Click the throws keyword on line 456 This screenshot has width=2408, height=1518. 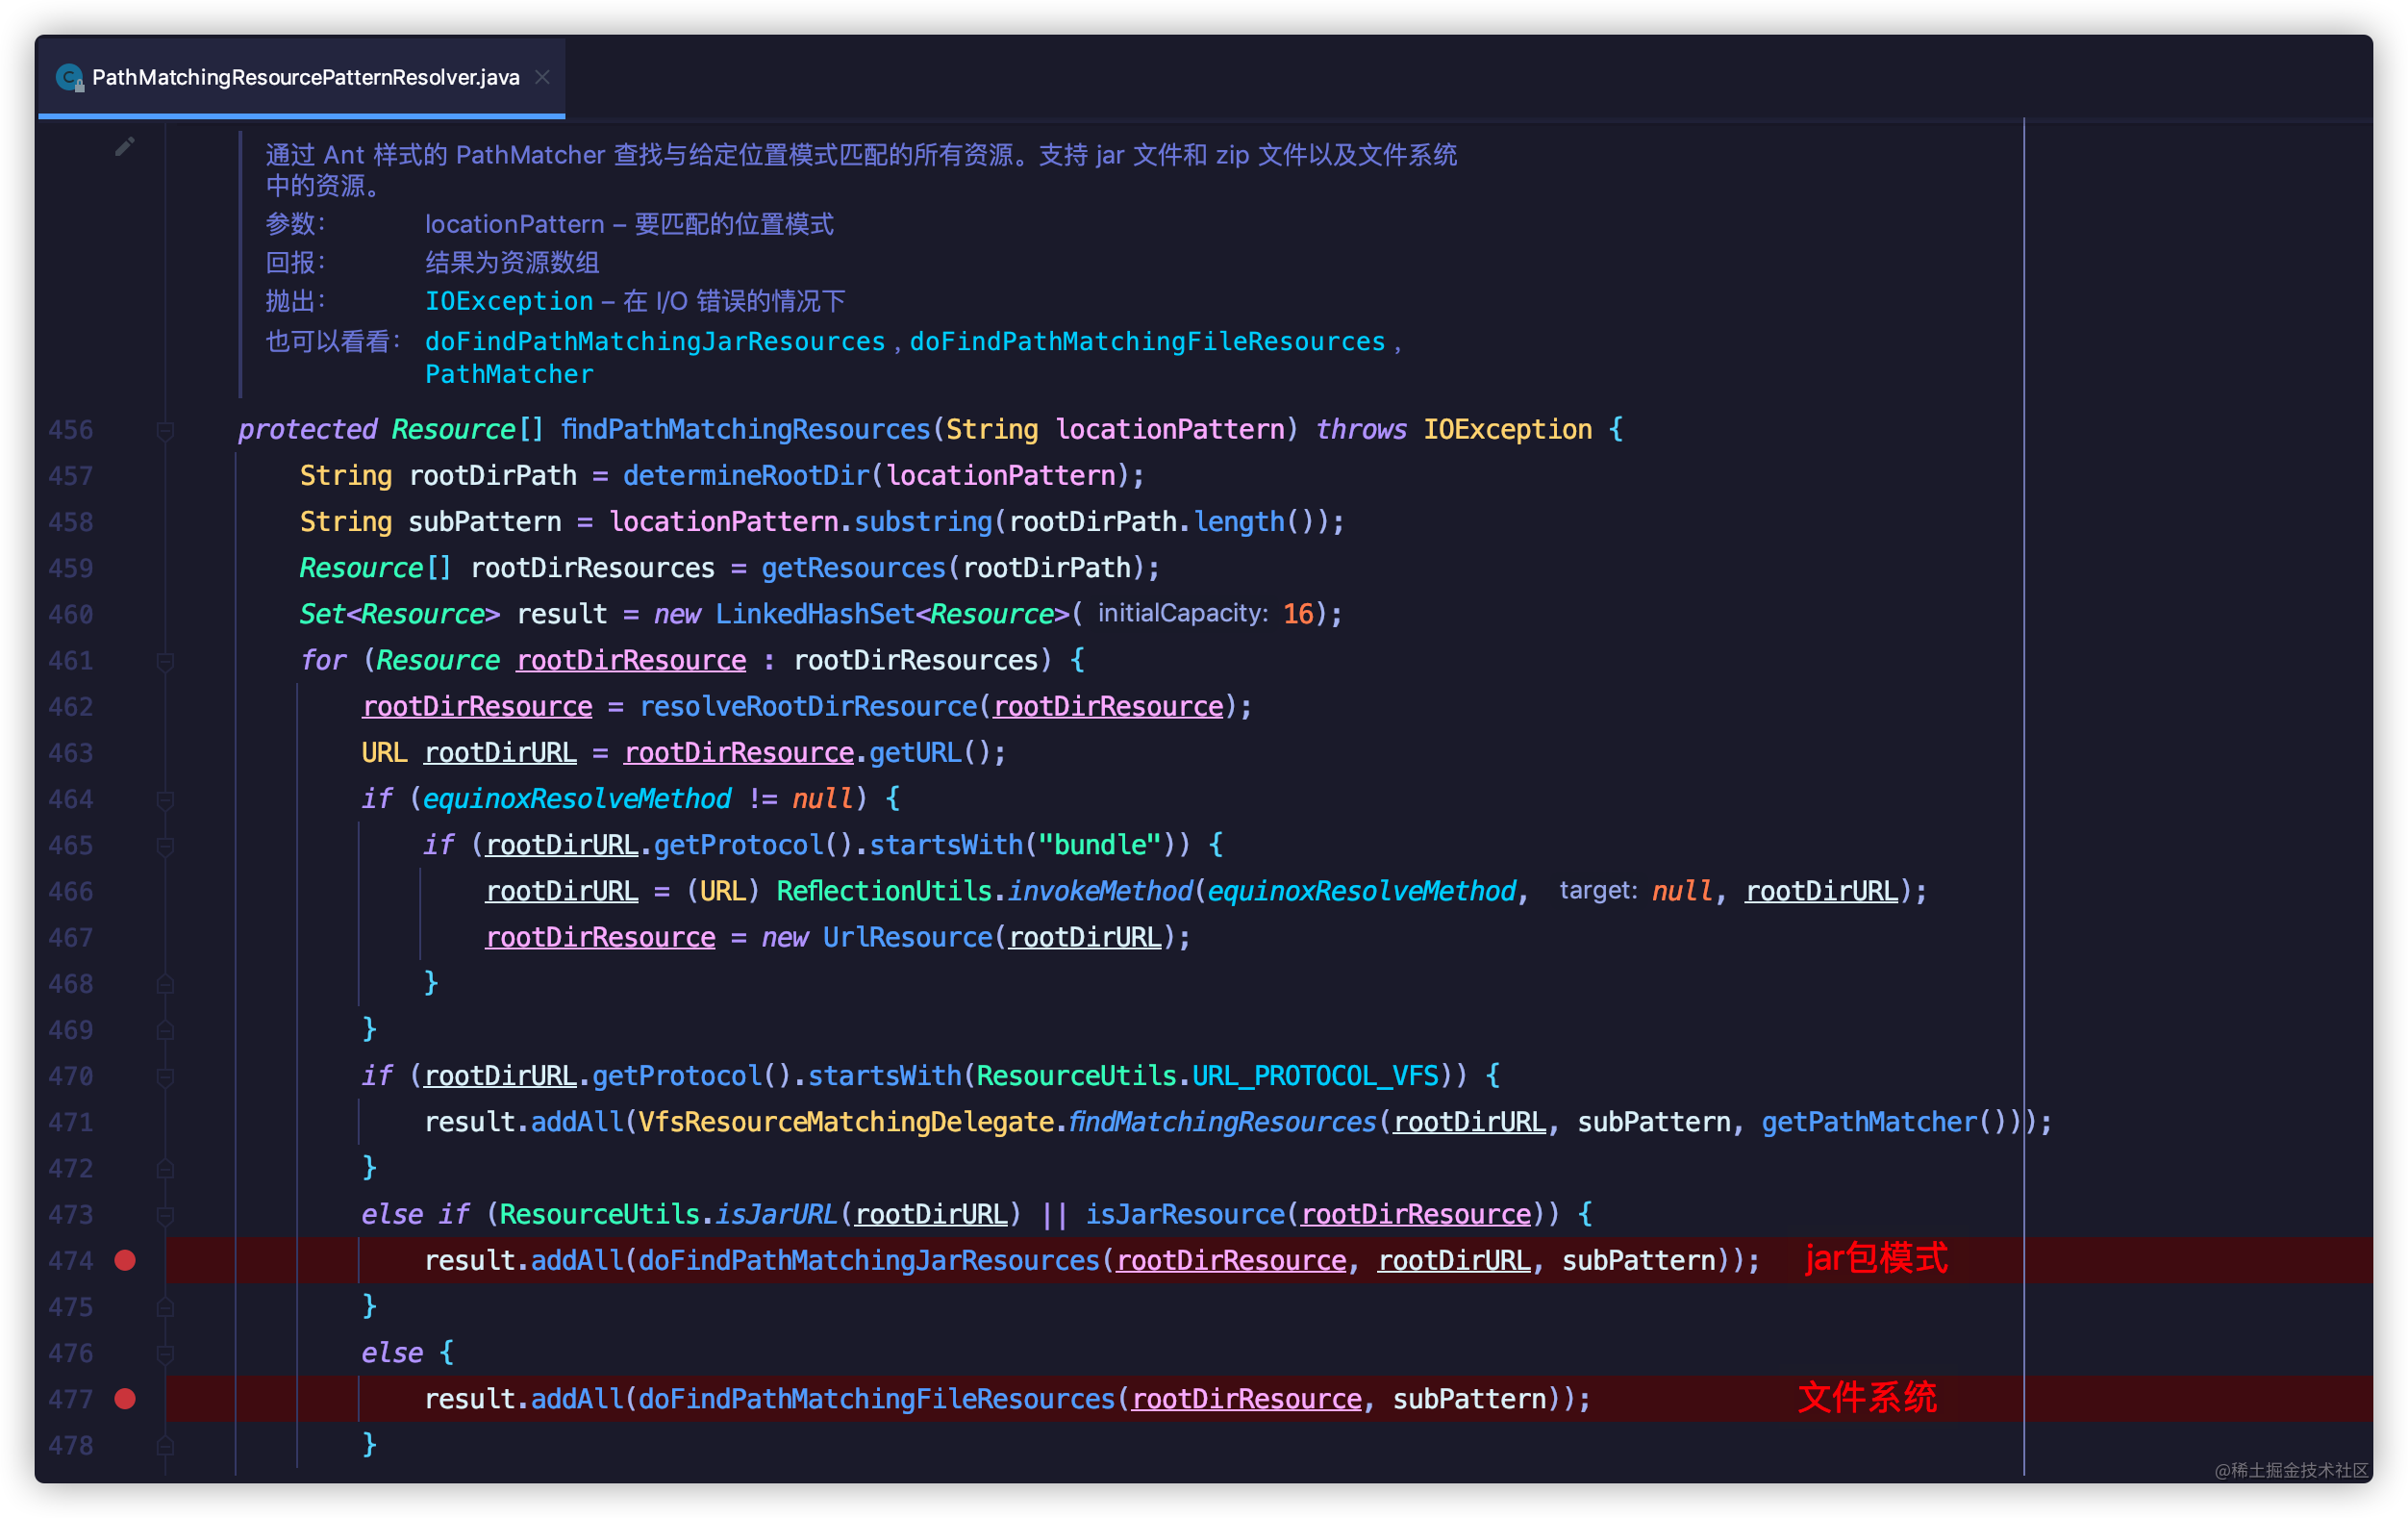[x=1361, y=430]
